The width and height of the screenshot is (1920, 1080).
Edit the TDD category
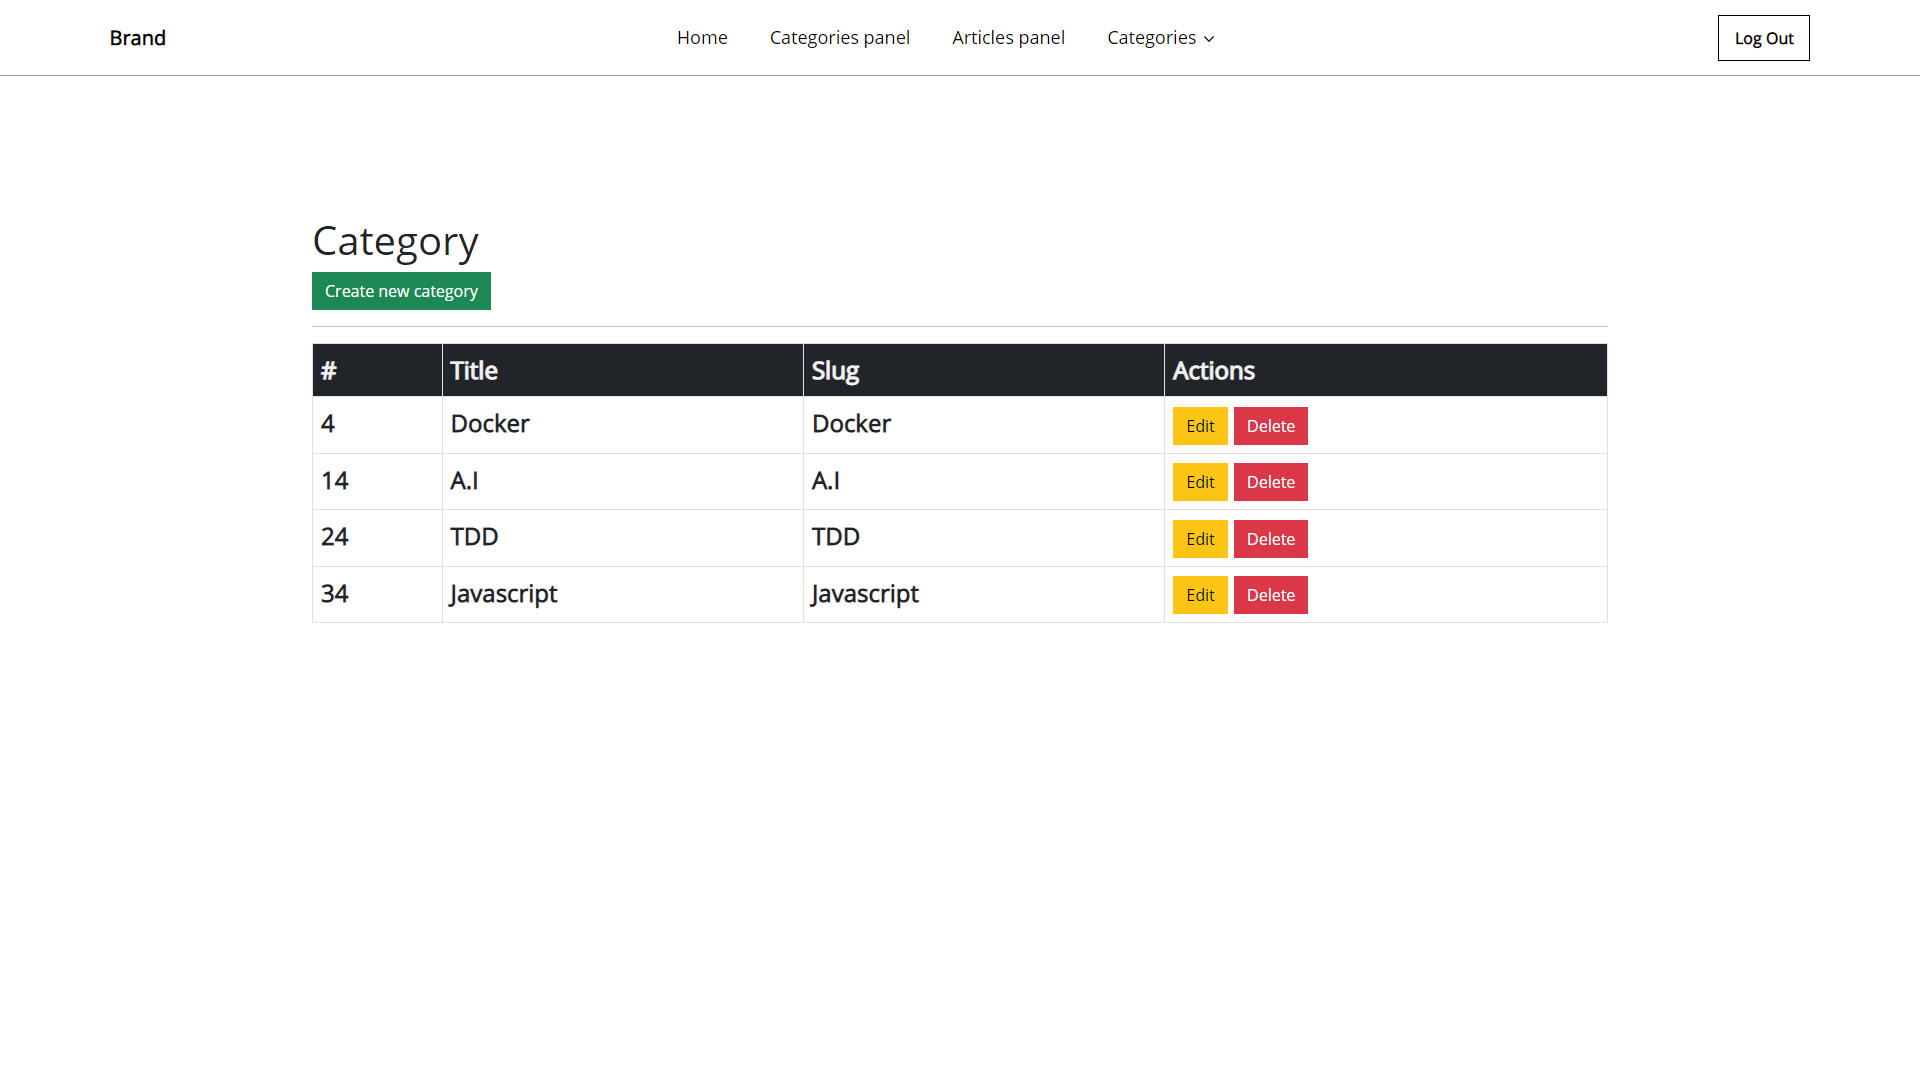coord(1200,538)
